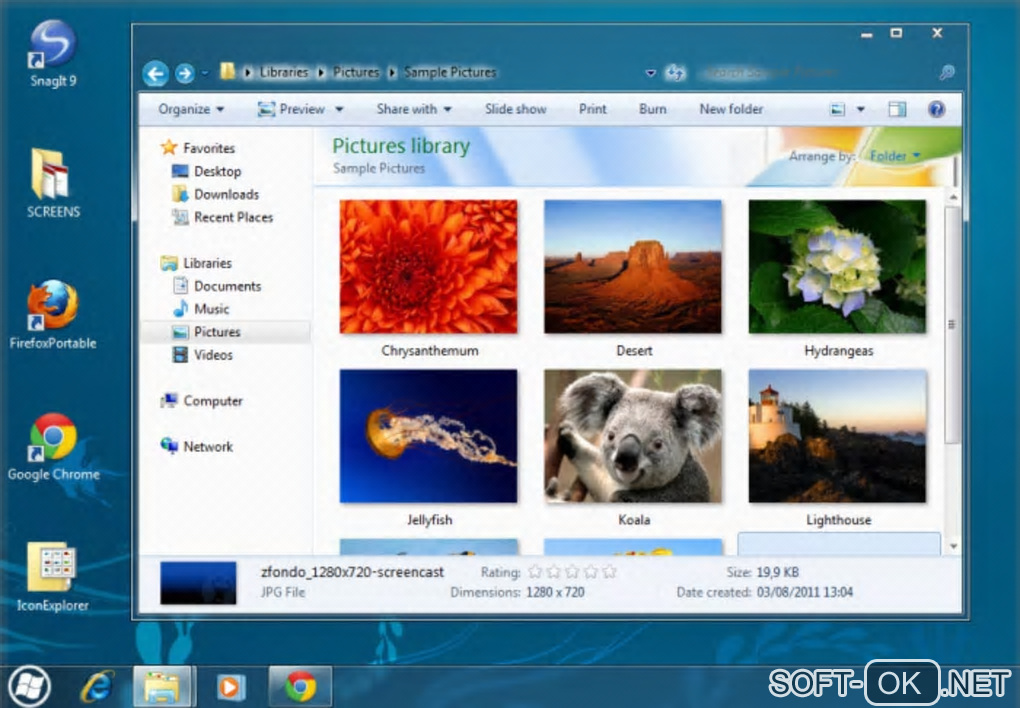Viewport: 1020px width, 708px height.
Task: Click the search magnifier icon
Action: pos(946,73)
